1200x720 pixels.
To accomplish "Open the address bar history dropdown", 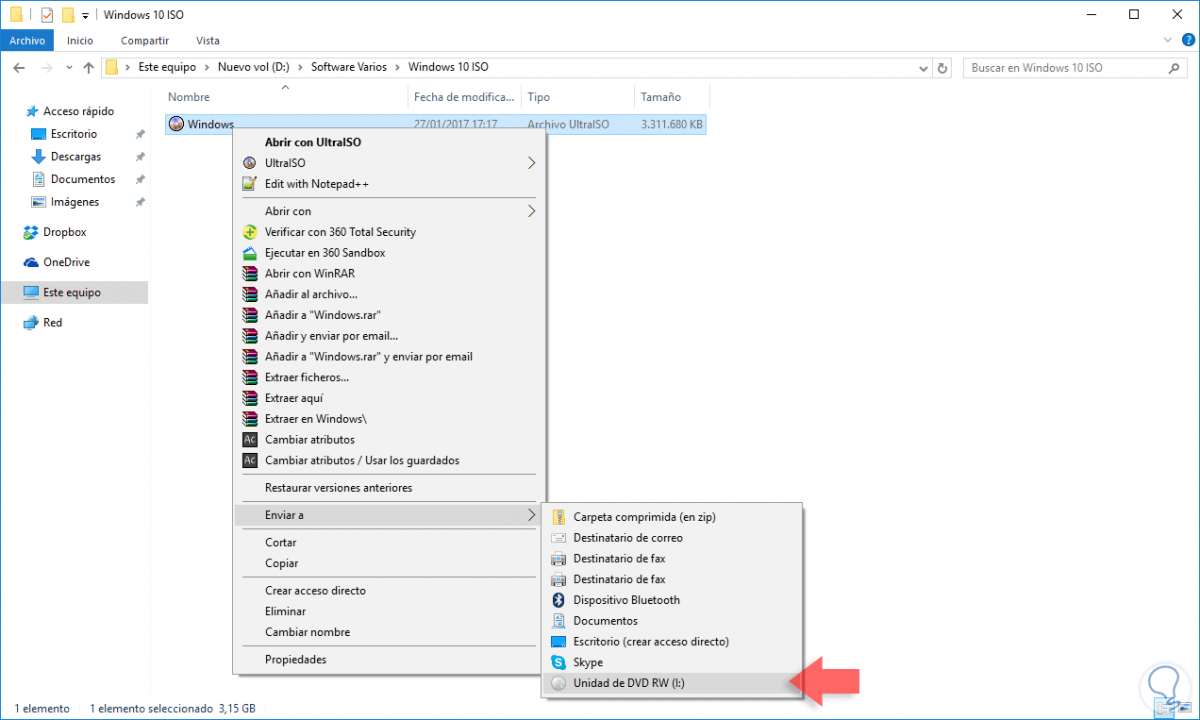I will [923, 68].
